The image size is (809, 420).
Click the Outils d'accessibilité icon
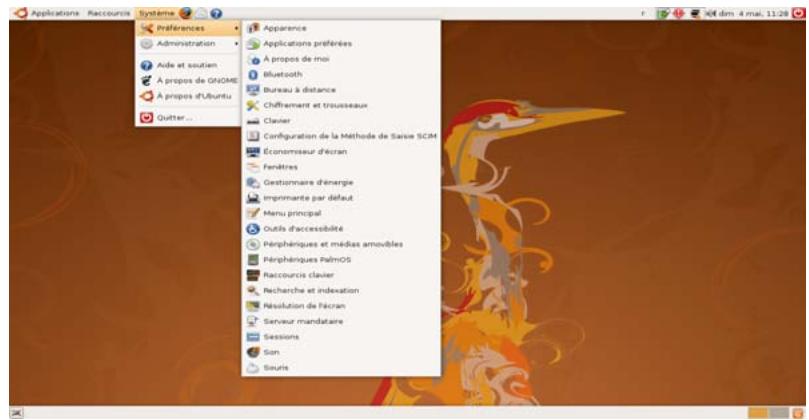(x=253, y=229)
